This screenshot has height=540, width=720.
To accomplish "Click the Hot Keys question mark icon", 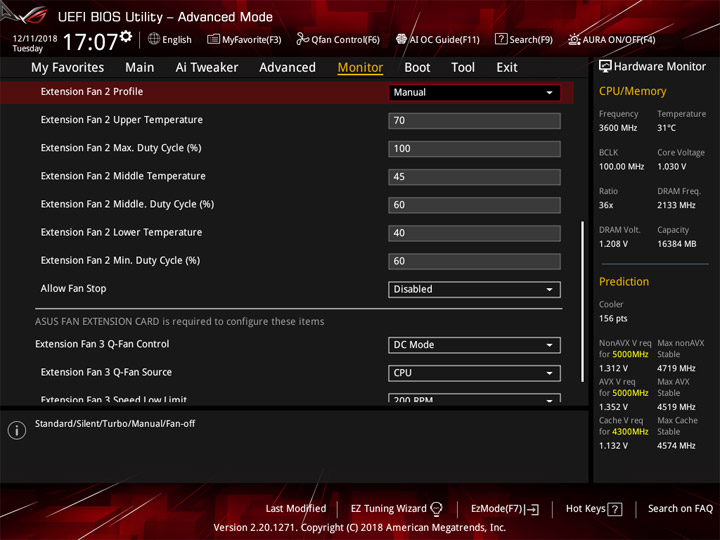I will (x=615, y=509).
